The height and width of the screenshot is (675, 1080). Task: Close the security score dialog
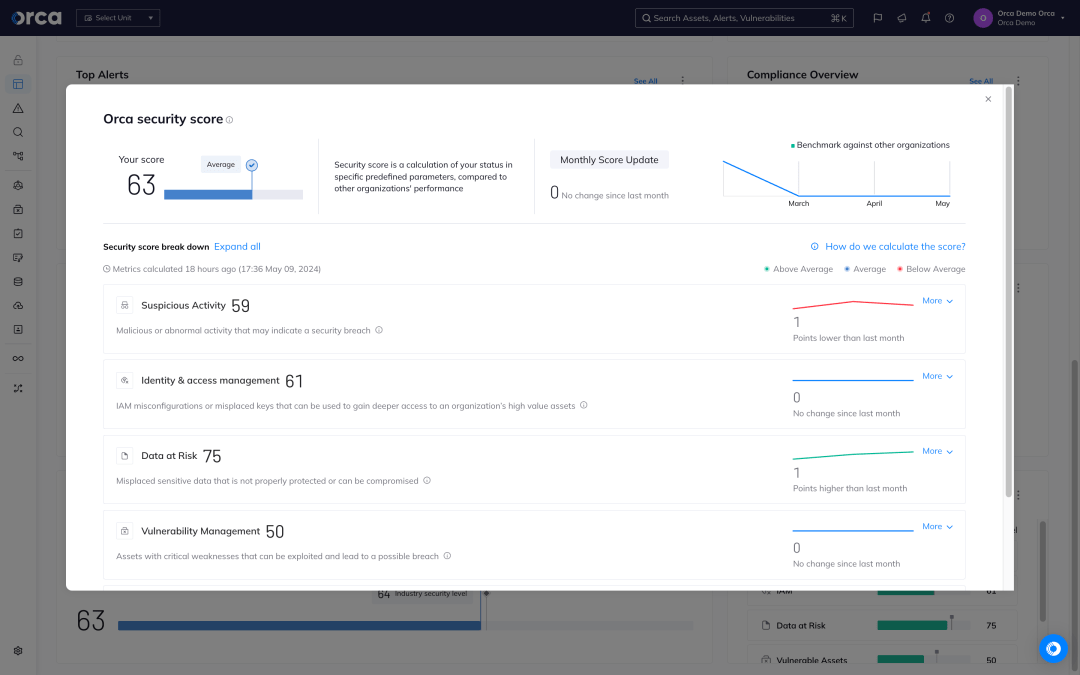[x=988, y=99]
